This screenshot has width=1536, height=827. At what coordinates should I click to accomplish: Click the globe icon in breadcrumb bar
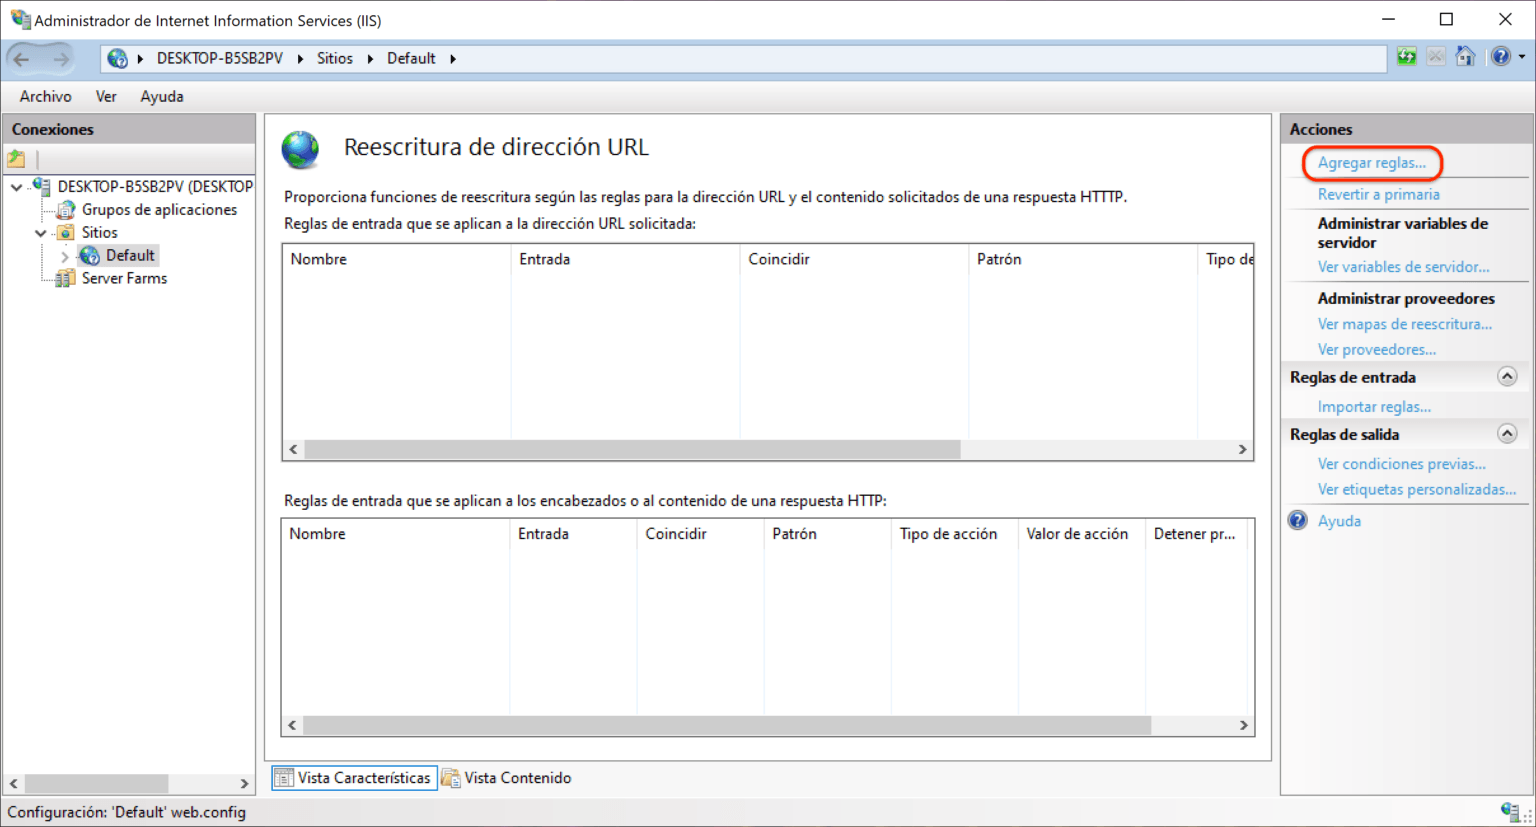click(118, 59)
